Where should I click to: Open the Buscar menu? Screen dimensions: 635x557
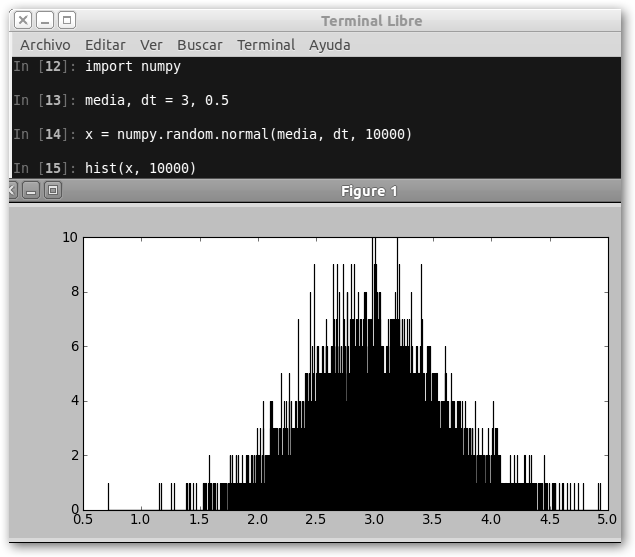200,45
